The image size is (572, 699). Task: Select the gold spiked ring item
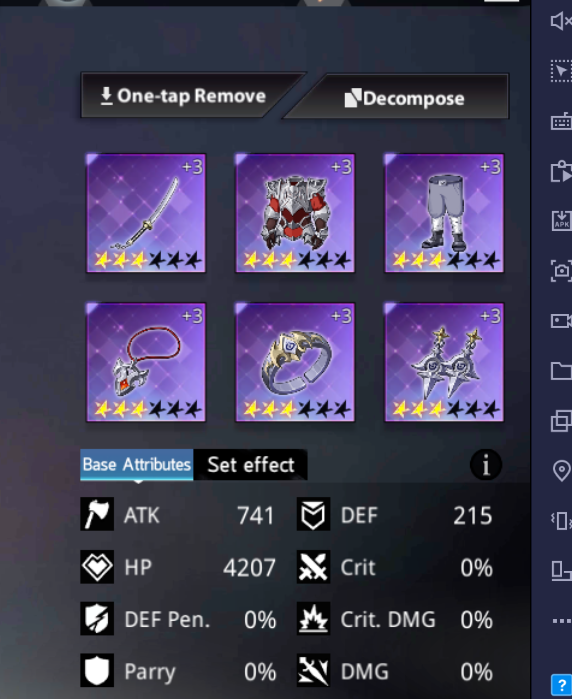click(295, 362)
